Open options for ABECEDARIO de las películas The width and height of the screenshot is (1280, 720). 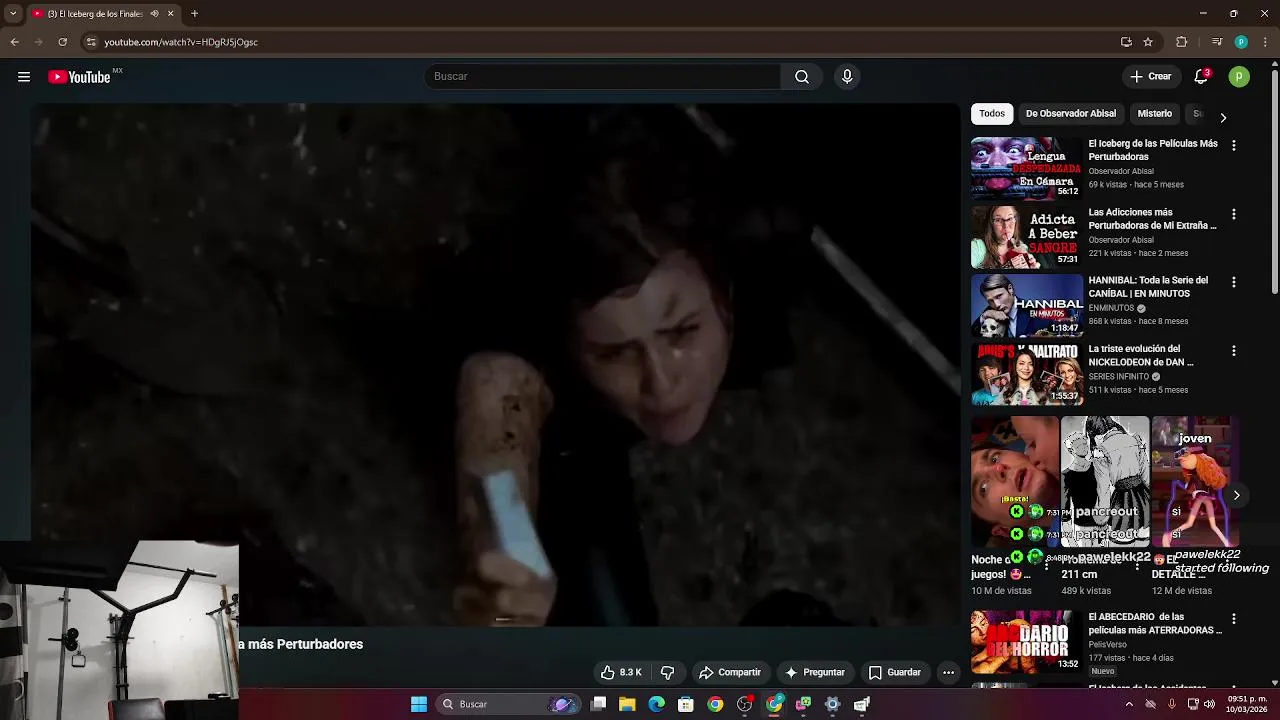pyautogui.click(x=1233, y=619)
